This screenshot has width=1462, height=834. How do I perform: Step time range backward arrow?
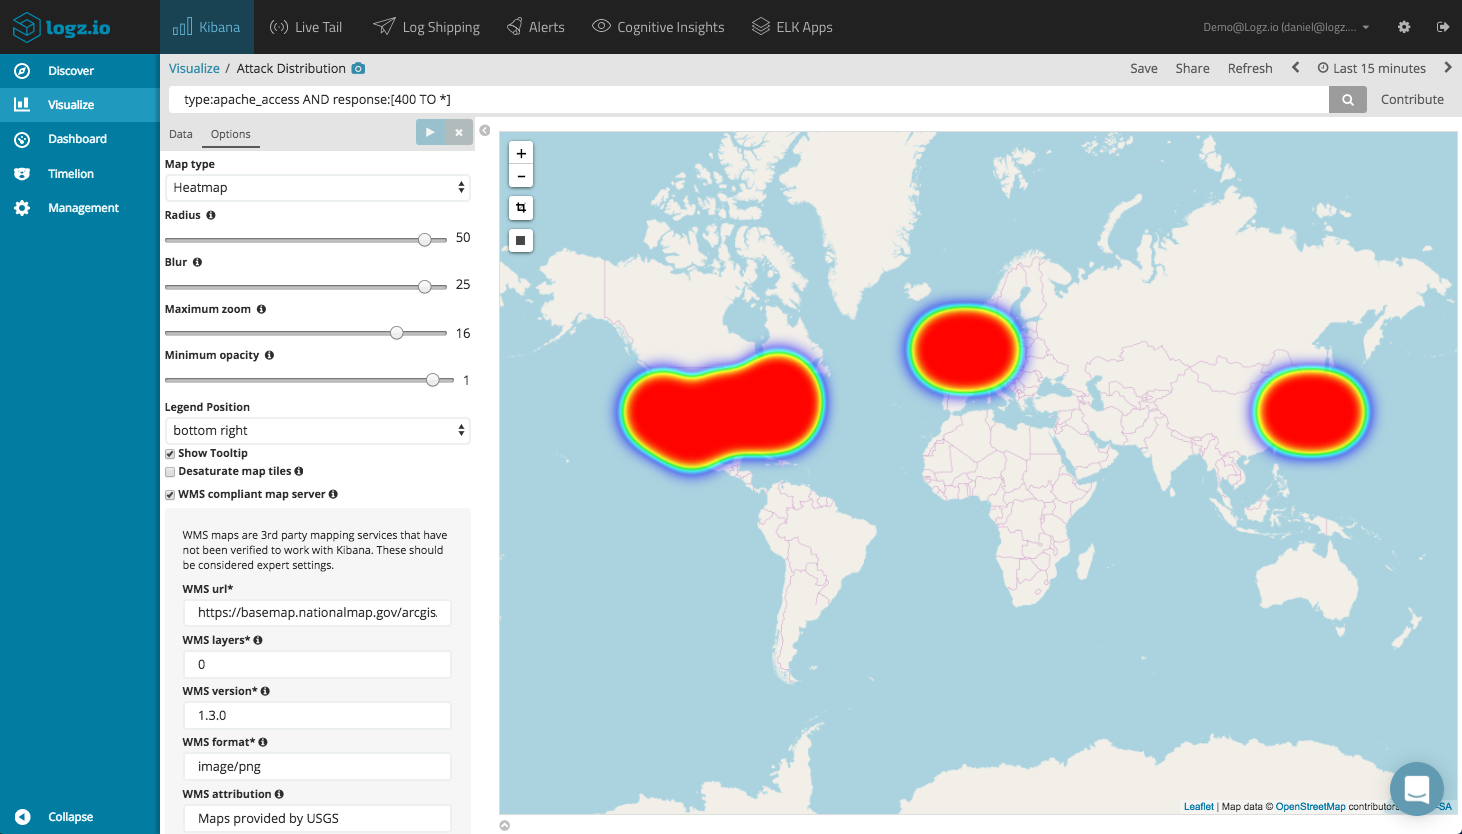click(1296, 68)
